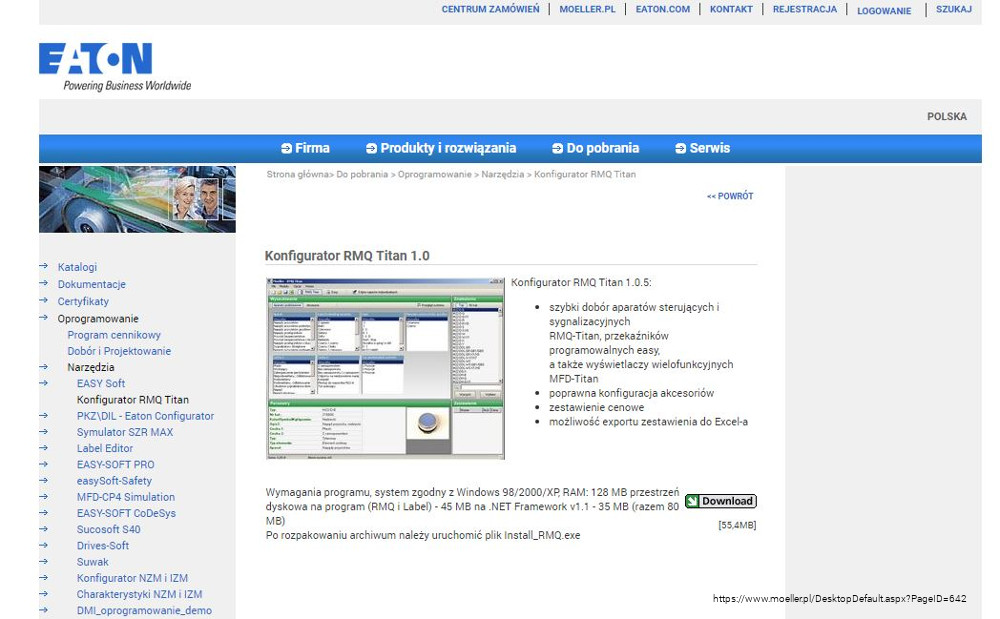Screen dimensions: 1000x619
Task: Click Oprogramowanie in breadcrumb
Action: click(x=434, y=174)
